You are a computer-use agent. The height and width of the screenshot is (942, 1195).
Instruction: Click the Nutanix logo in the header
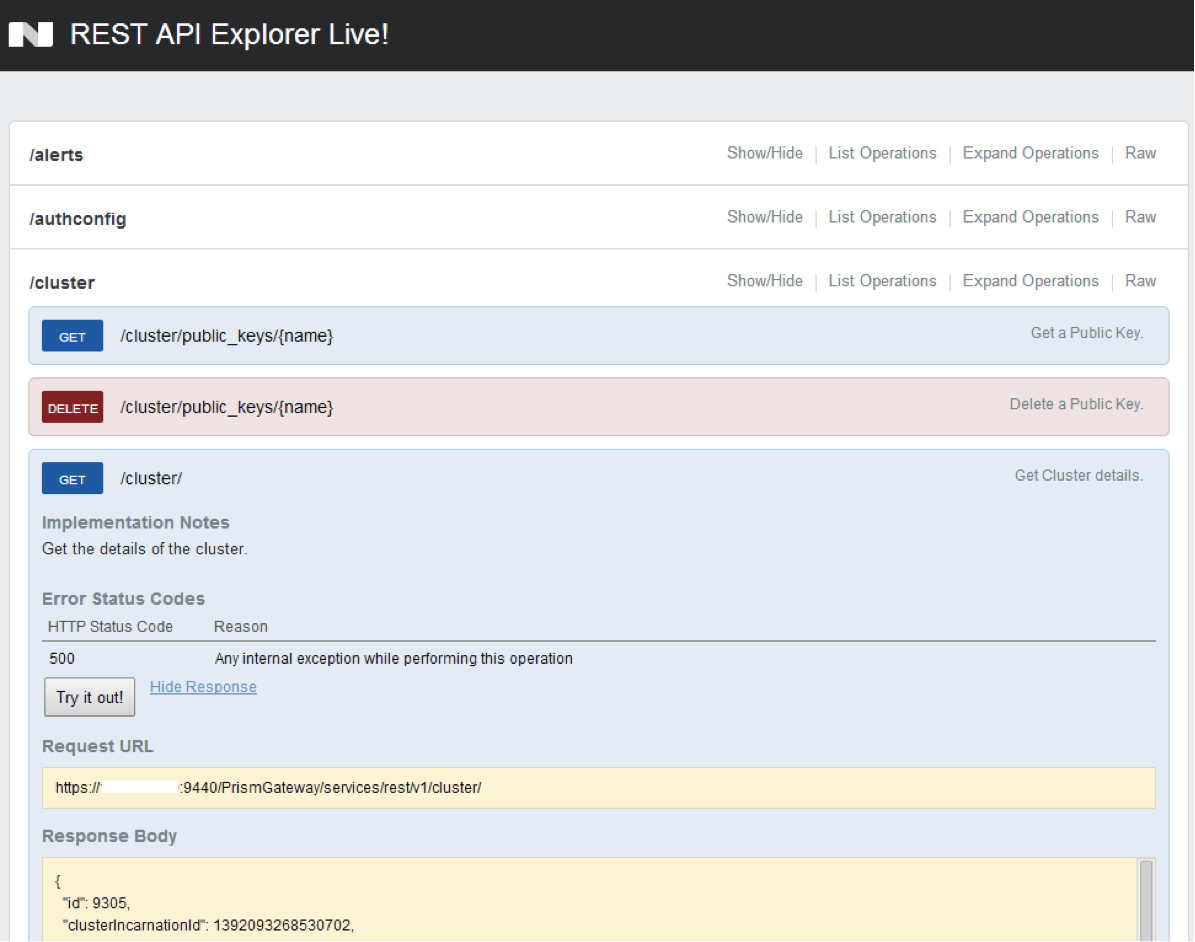click(x=30, y=35)
